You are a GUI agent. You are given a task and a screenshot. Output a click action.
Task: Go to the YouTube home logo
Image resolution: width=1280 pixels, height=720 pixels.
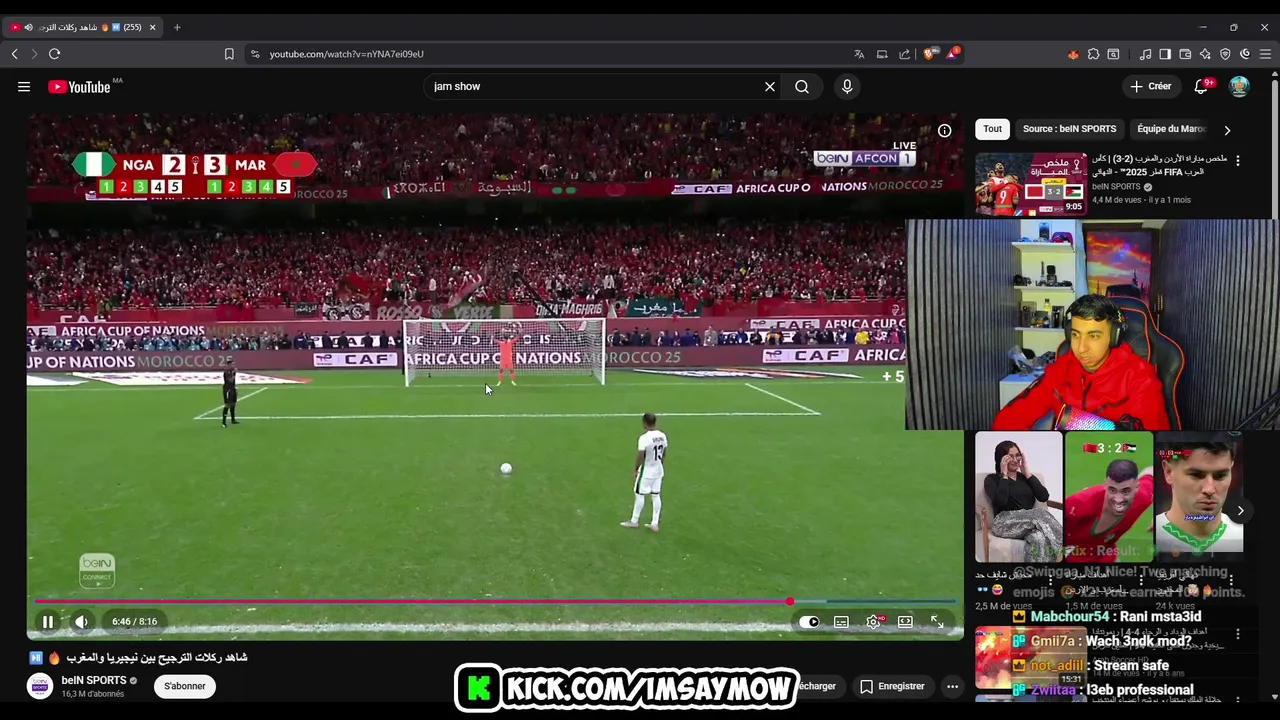[79, 87]
